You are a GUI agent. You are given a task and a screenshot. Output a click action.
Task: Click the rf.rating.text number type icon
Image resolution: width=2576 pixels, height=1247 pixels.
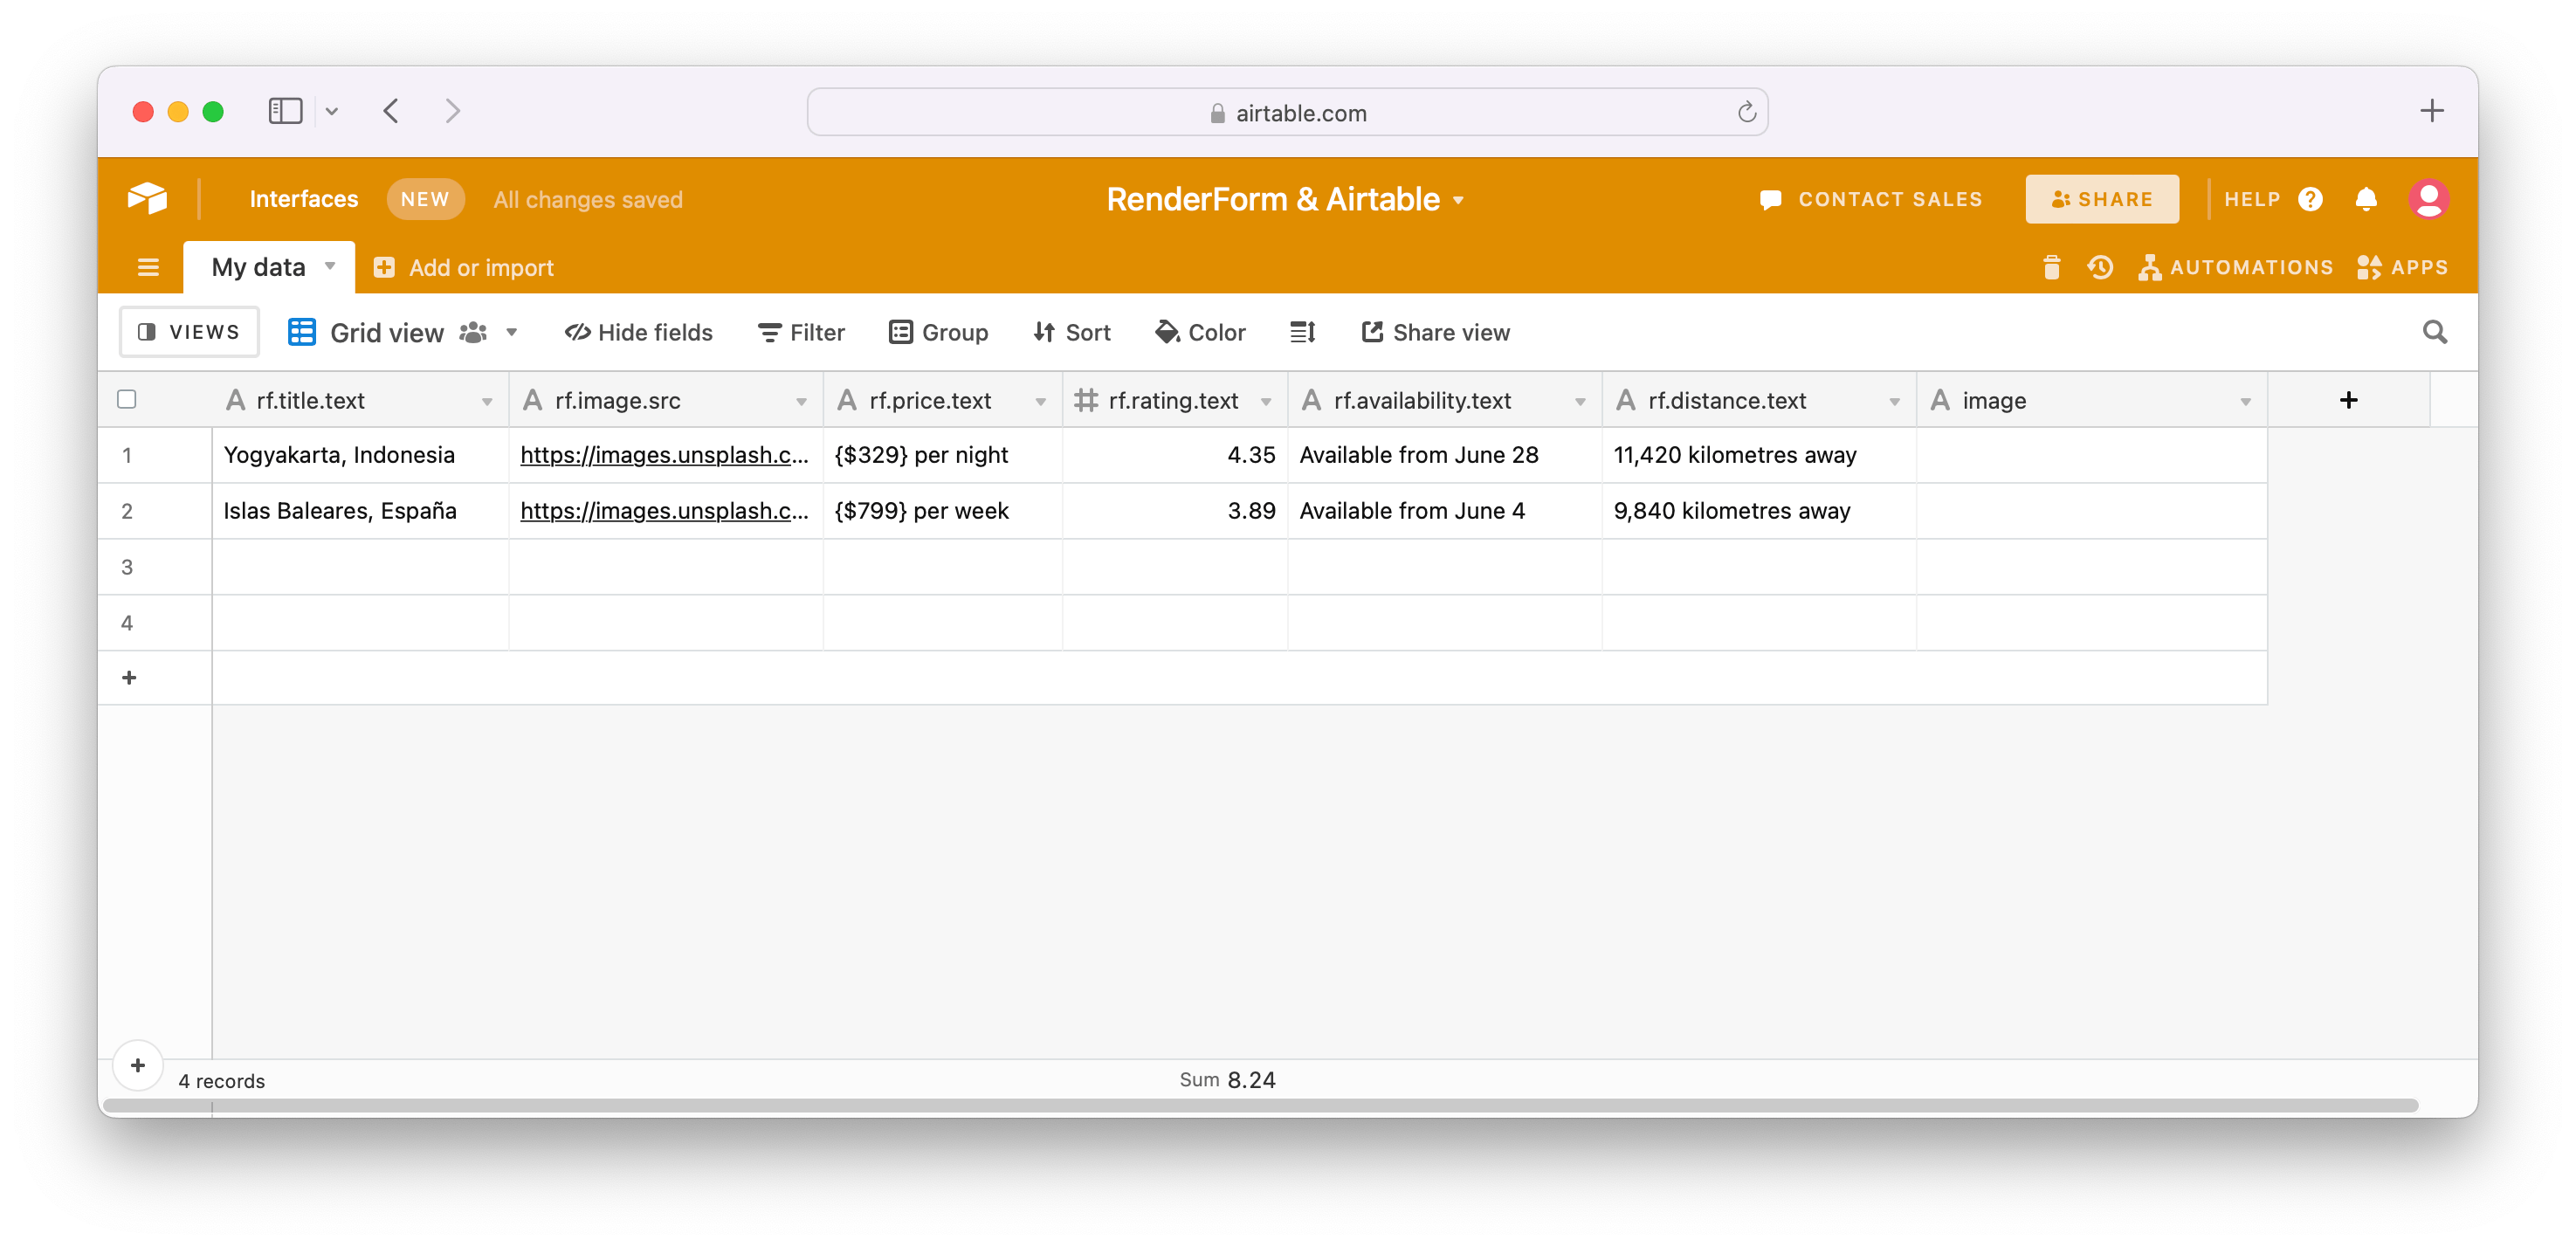[x=1085, y=400]
